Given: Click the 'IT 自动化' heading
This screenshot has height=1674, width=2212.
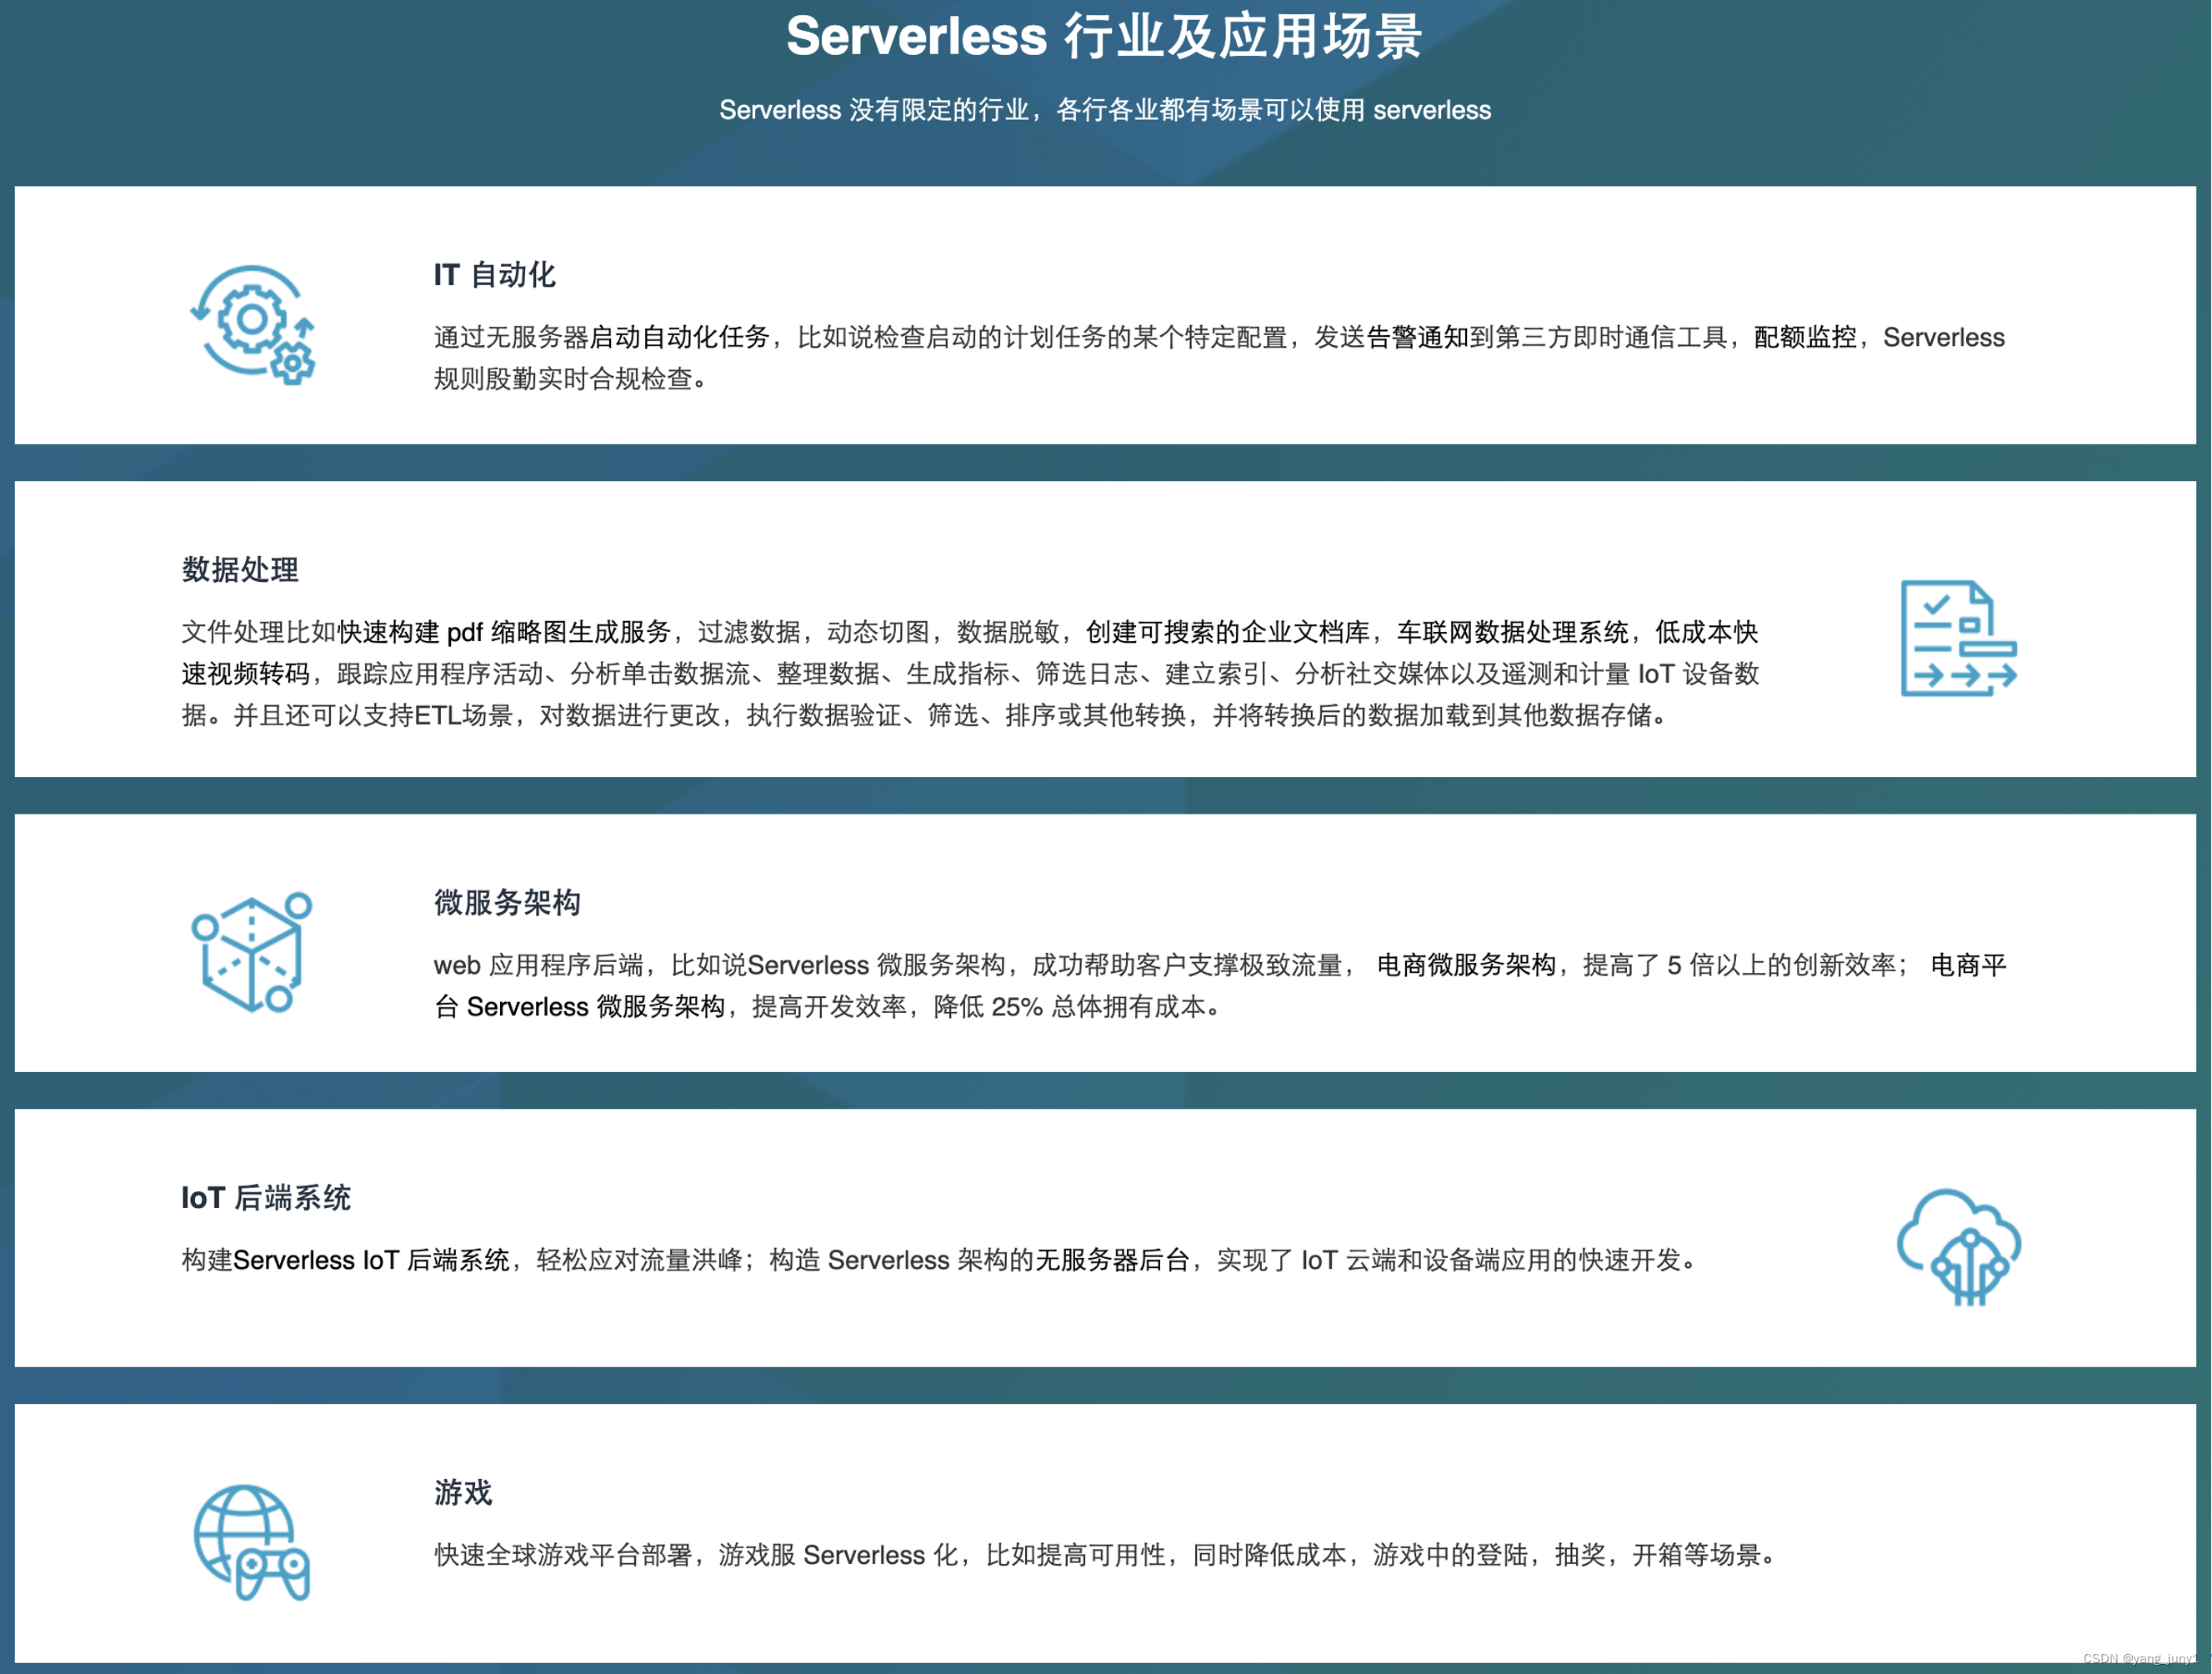Looking at the screenshot, I should click(x=494, y=275).
